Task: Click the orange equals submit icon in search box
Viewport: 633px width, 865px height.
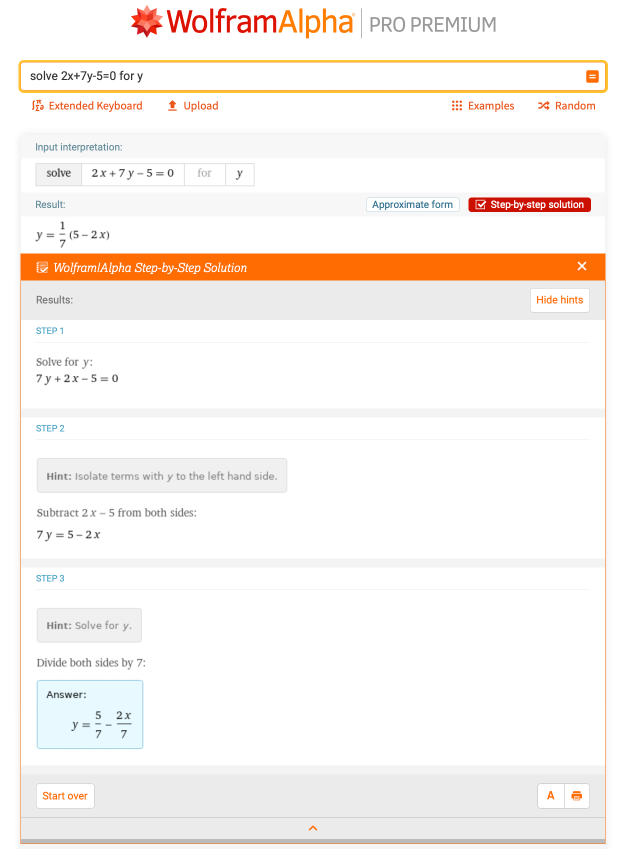Action: 592,76
